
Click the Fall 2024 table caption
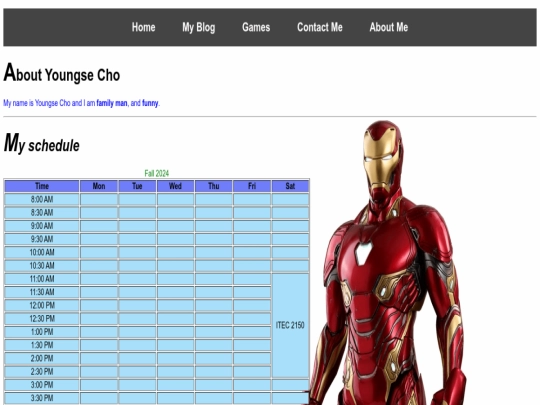[x=157, y=173]
